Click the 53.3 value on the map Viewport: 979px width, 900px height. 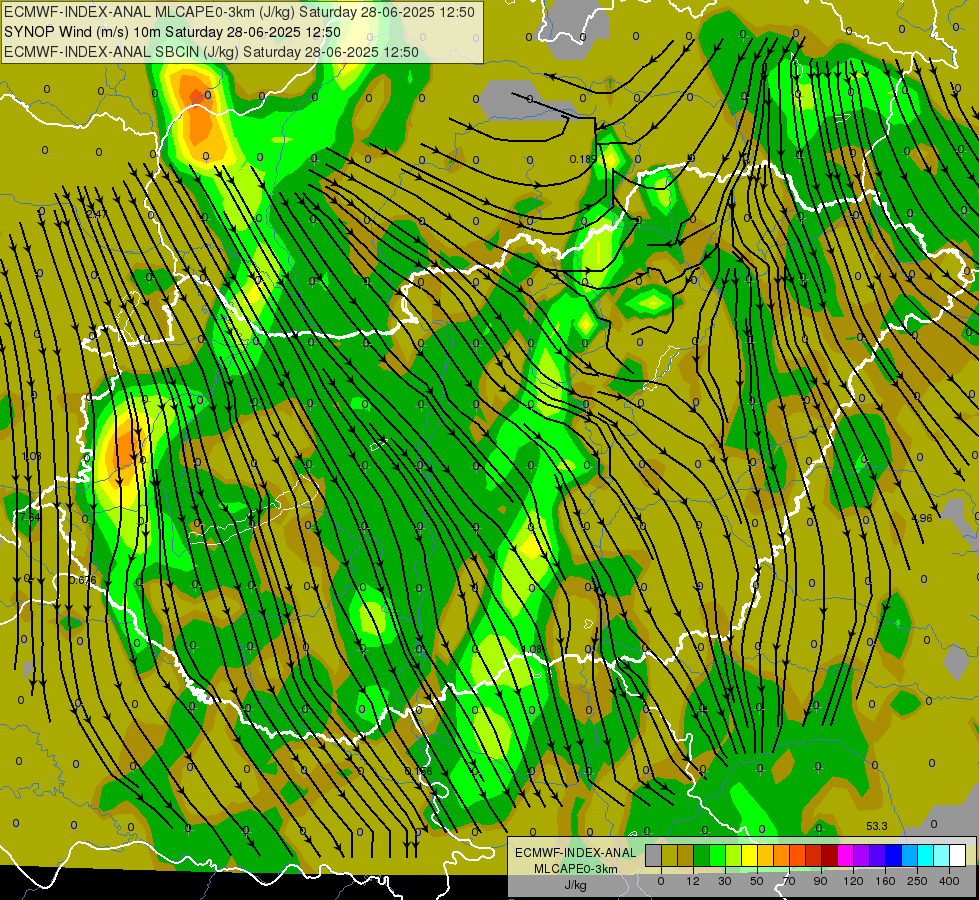(x=877, y=826)
